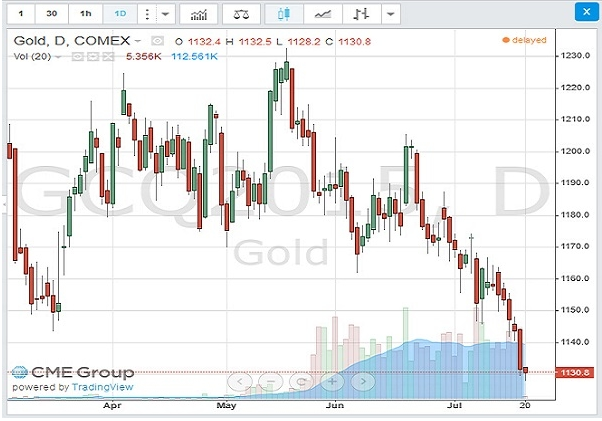Select the bars chart style icon
The image size is (602, 421).
(361, 14)
